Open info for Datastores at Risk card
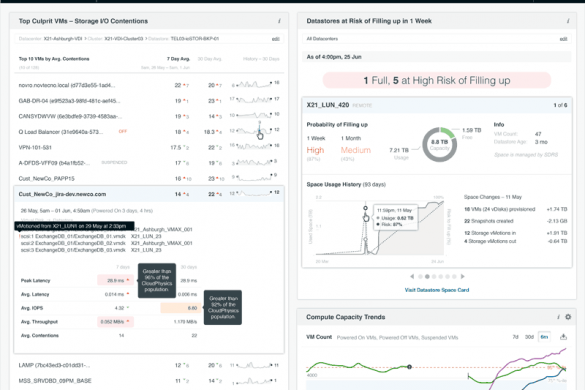 click(x=568, y=21)
